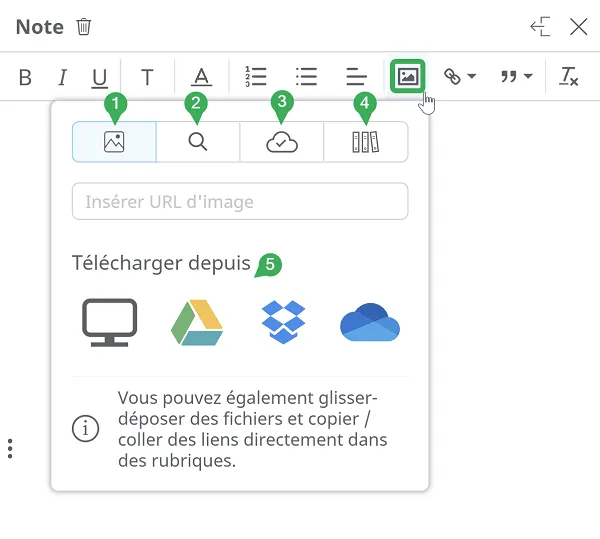Toggle italic formatting

click(62, 77)
